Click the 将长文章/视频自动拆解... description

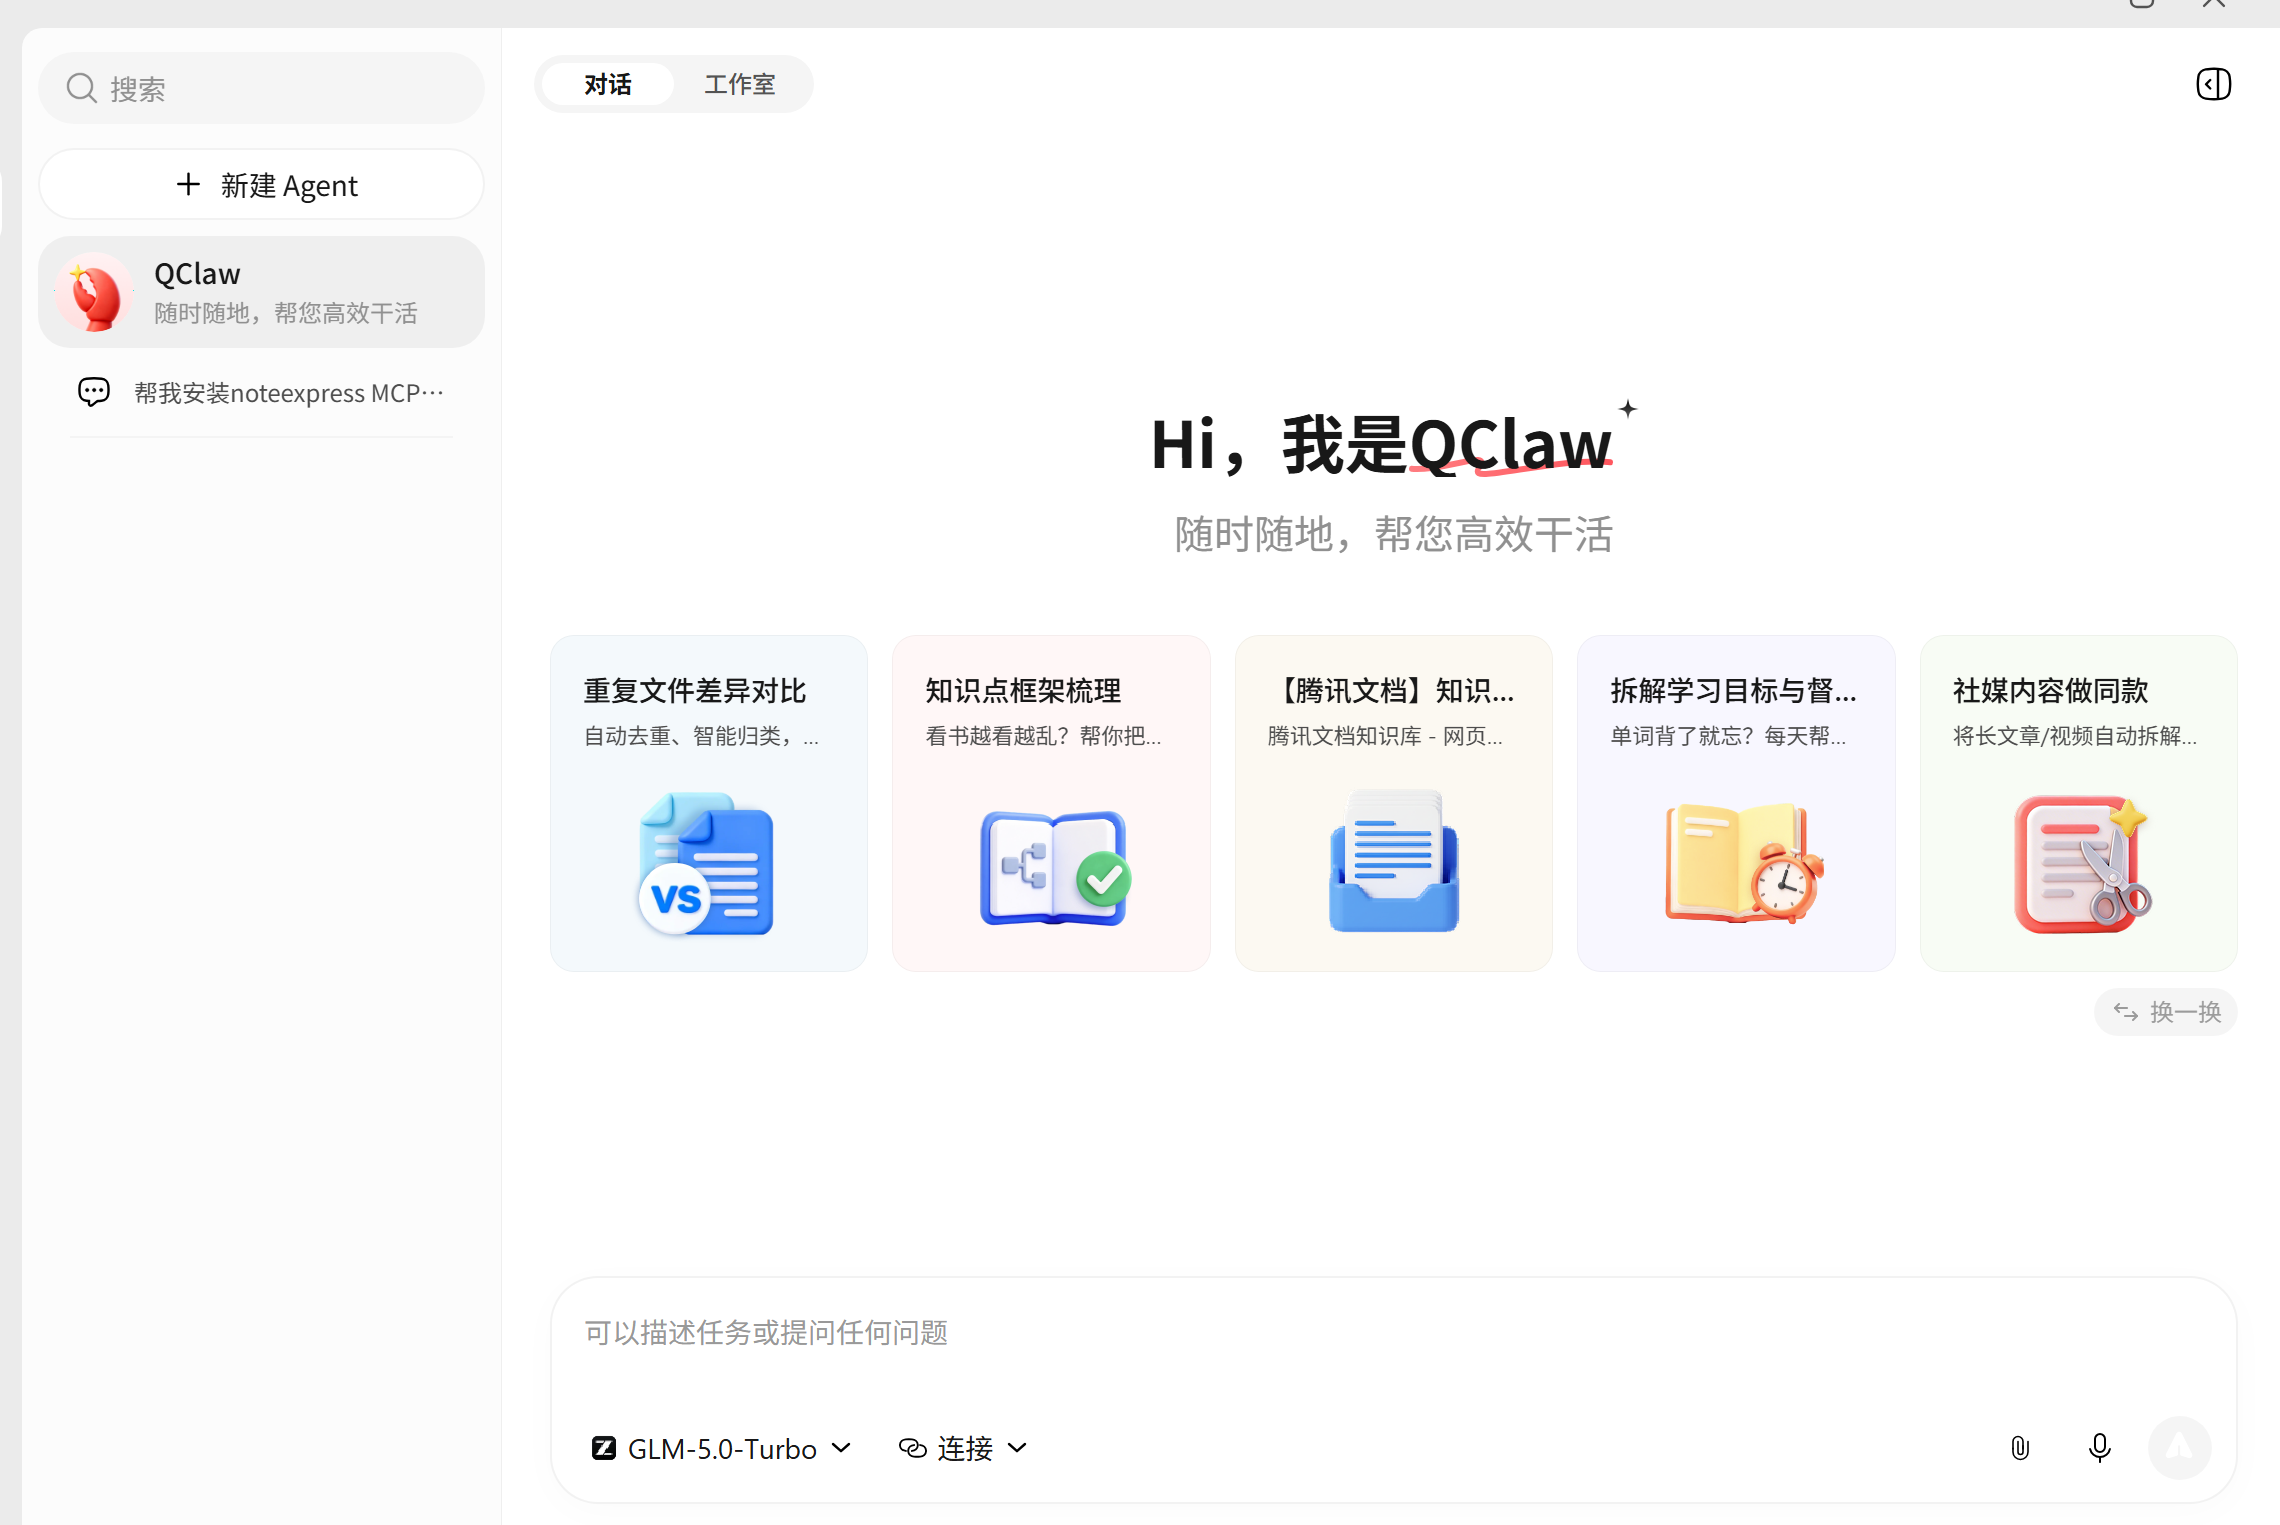(2075, 737)
